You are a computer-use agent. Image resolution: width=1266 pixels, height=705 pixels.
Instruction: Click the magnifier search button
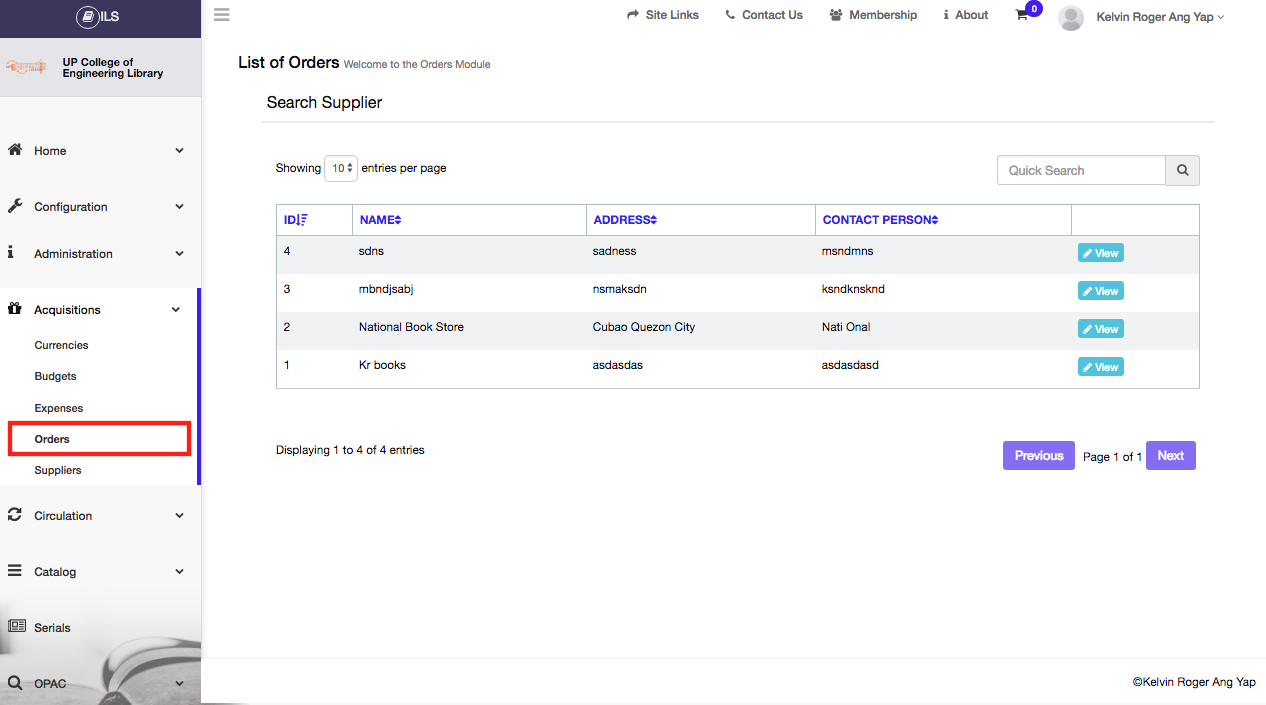tap(1182, 170)
